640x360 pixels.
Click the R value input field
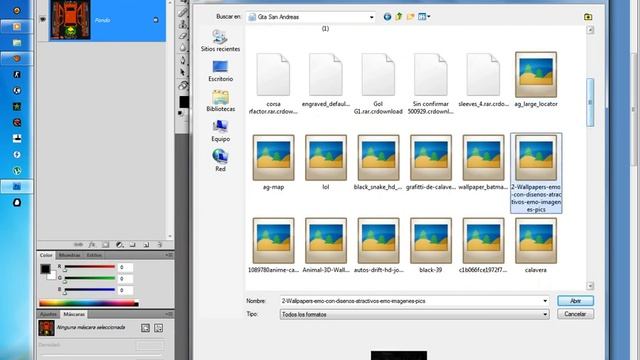coord(125,267)
